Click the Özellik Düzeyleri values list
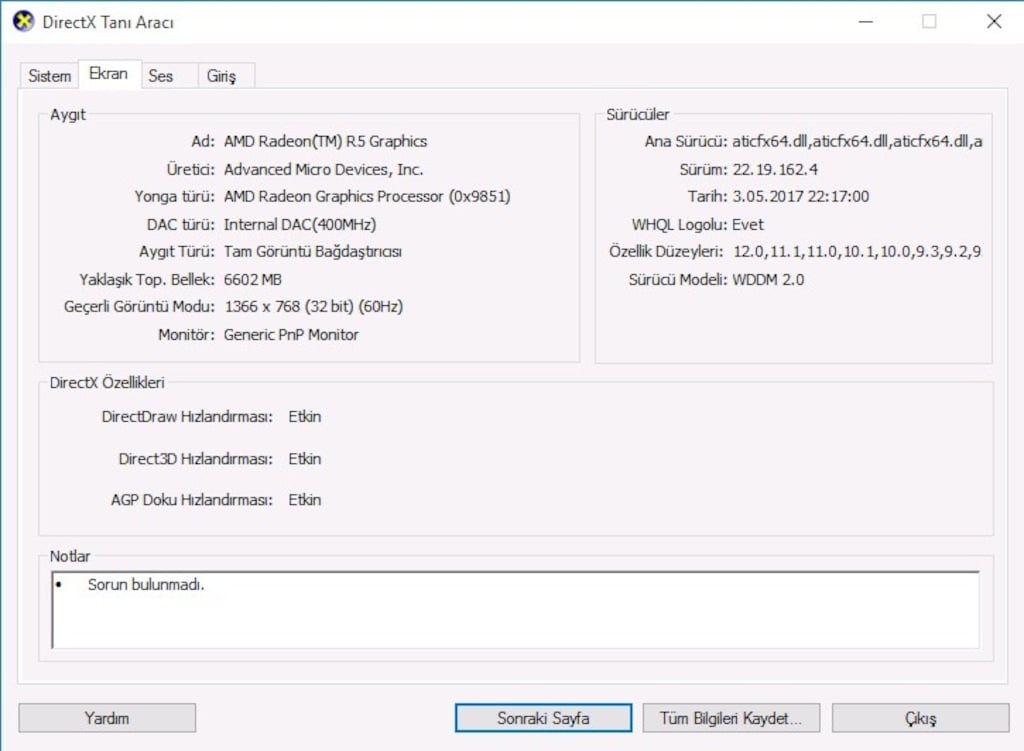The image size is (1024, 751). click(x=857, y=252)
